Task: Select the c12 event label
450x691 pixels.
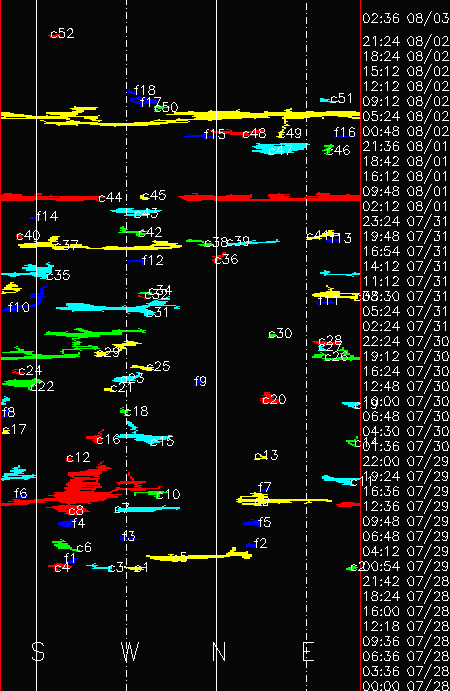Action: tap(78, 457)
